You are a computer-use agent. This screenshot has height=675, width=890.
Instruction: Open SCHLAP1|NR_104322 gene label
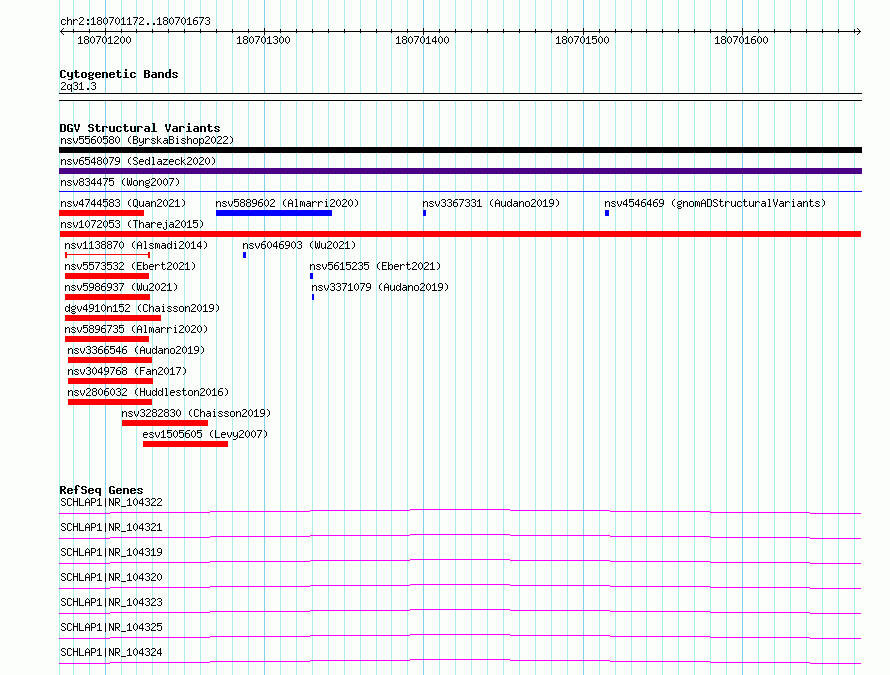[x=111, y=502]
